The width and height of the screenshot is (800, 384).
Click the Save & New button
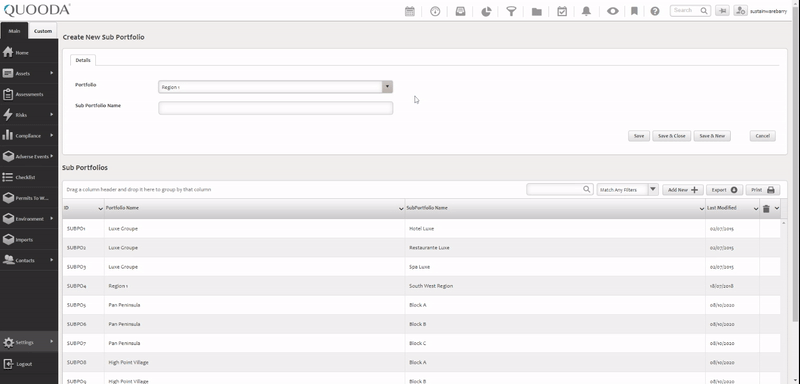(x=712, y=136)
